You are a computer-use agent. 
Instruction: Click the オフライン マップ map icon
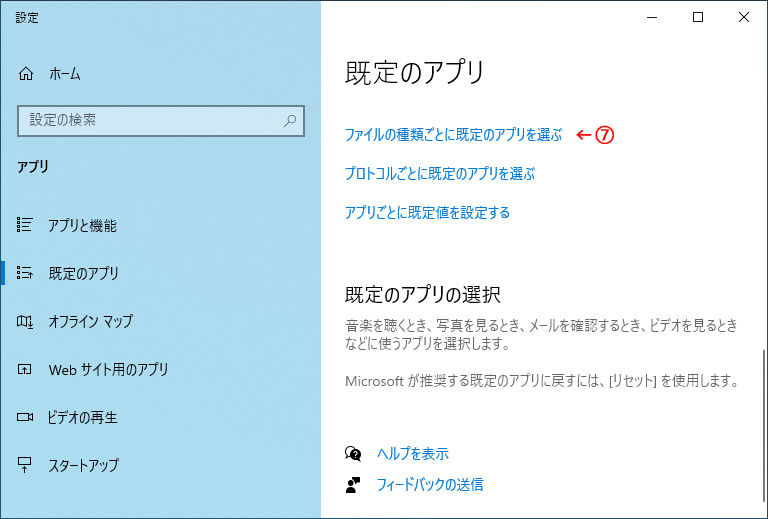tap(24, 321)
